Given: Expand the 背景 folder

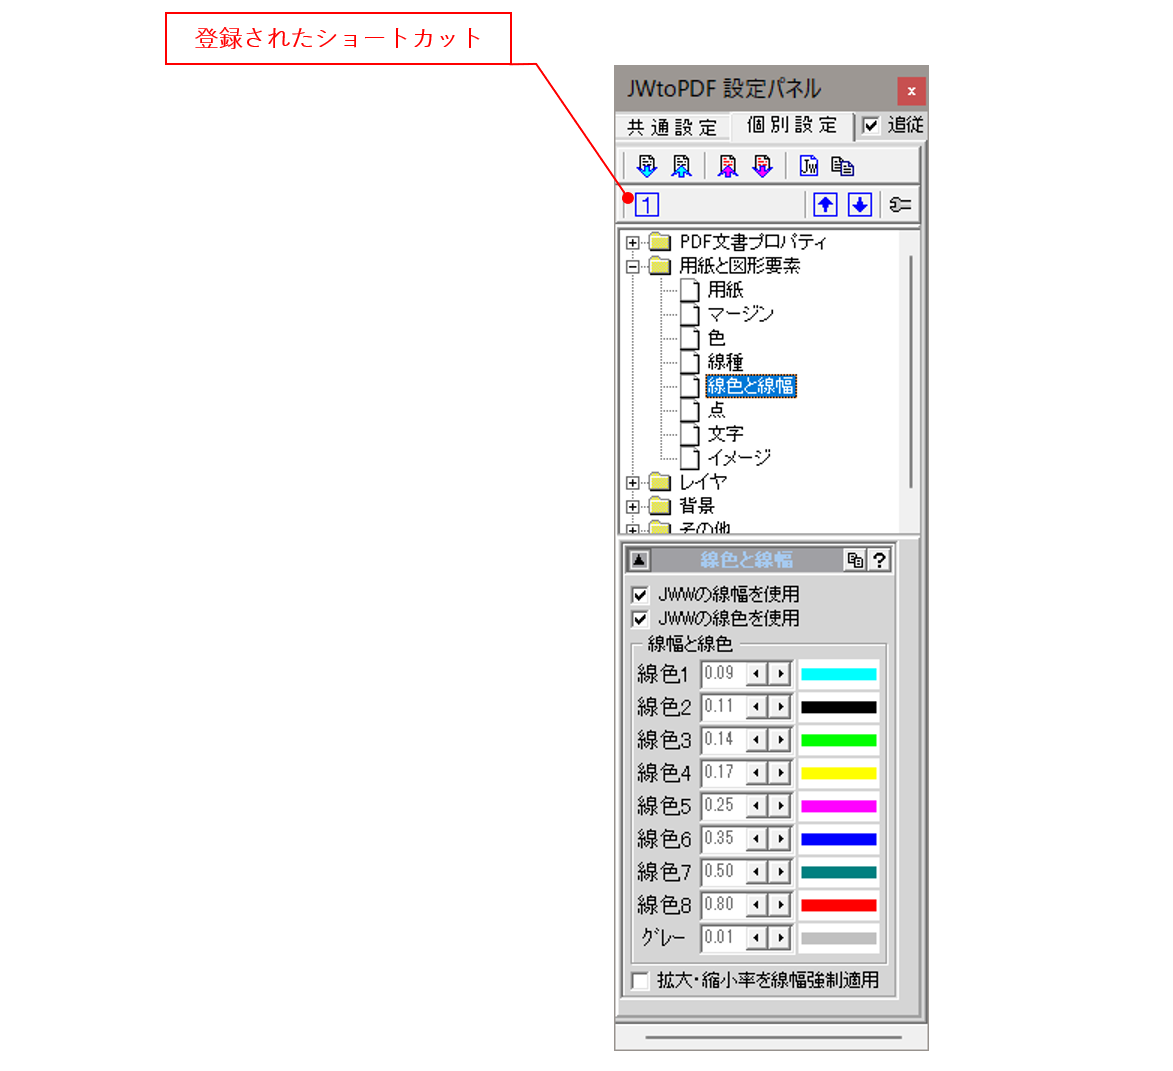Looking at the screenshot, I should pos(633,506).
